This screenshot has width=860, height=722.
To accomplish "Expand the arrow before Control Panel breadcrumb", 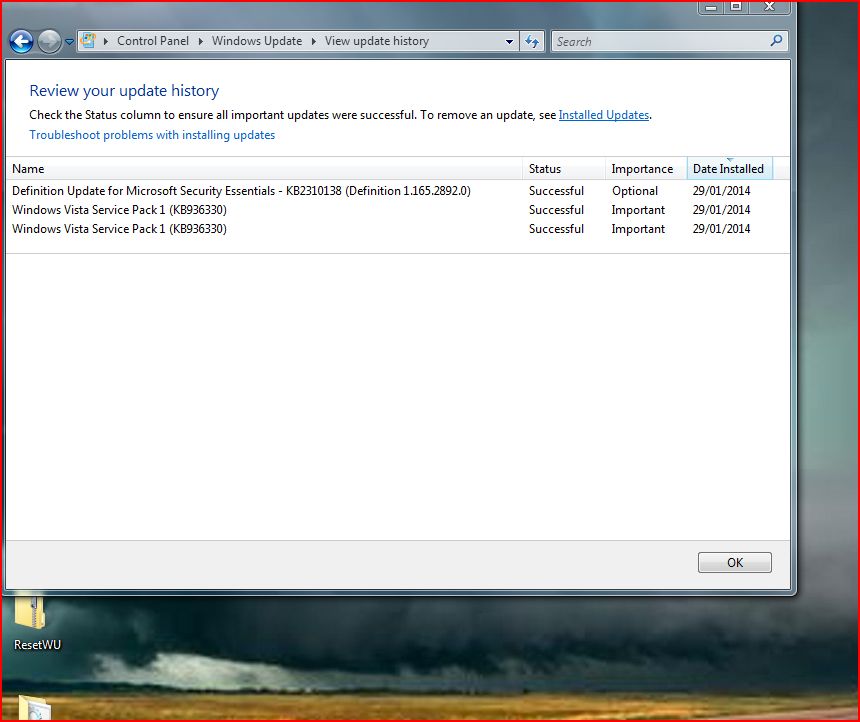I will [x=105, y=41].
